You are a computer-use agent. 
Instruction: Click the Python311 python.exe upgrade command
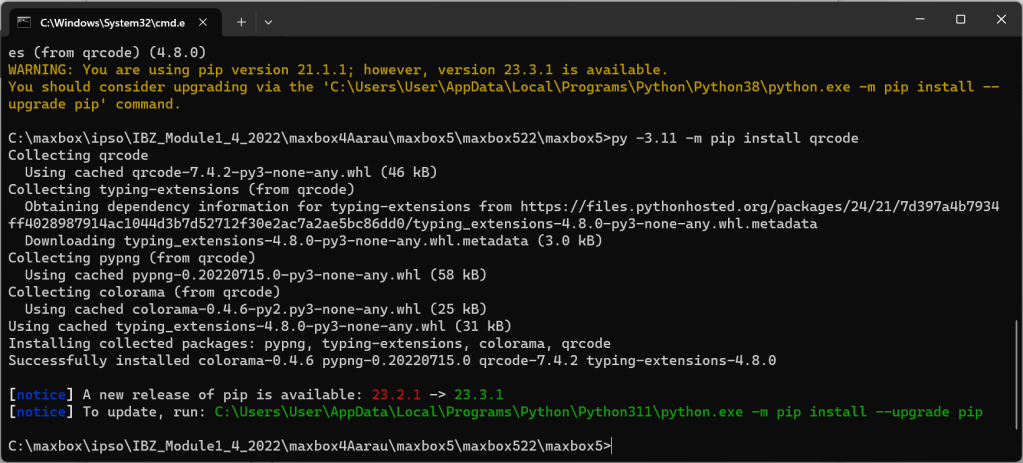pyautogui.click(x=598, y=411)
